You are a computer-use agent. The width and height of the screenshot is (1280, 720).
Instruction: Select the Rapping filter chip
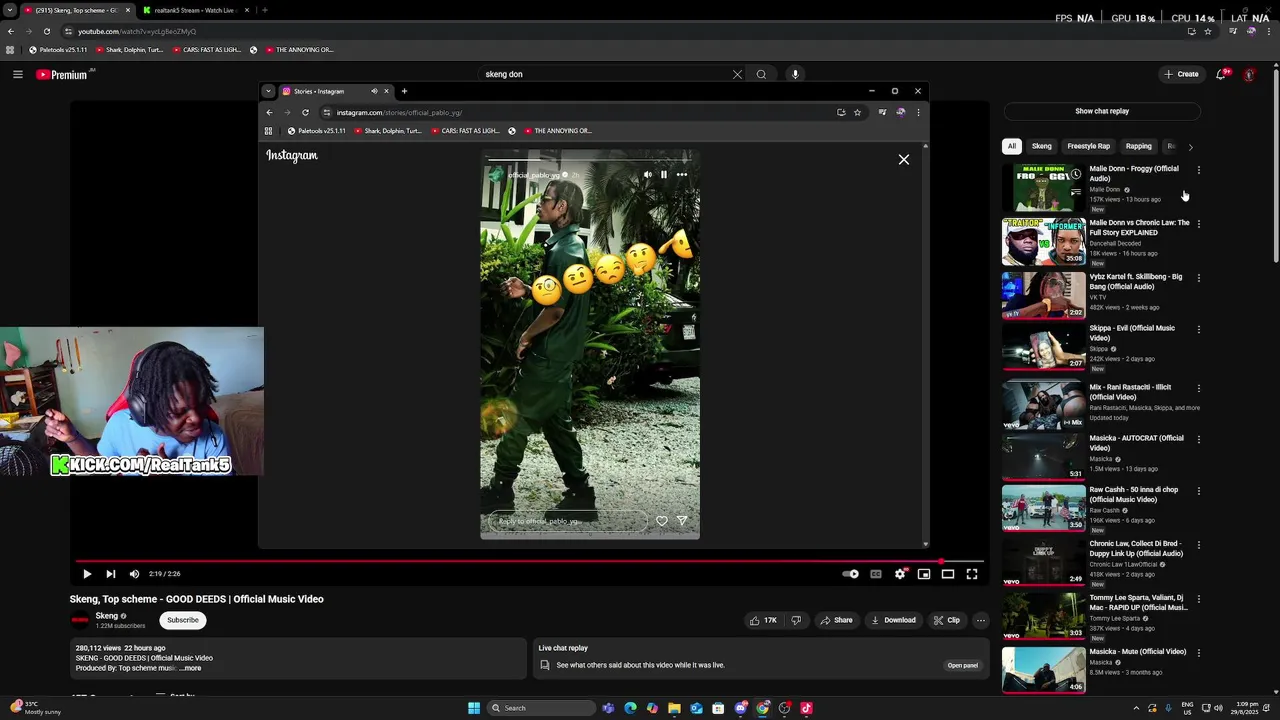pyautogui.click(x=1139, y=146)
